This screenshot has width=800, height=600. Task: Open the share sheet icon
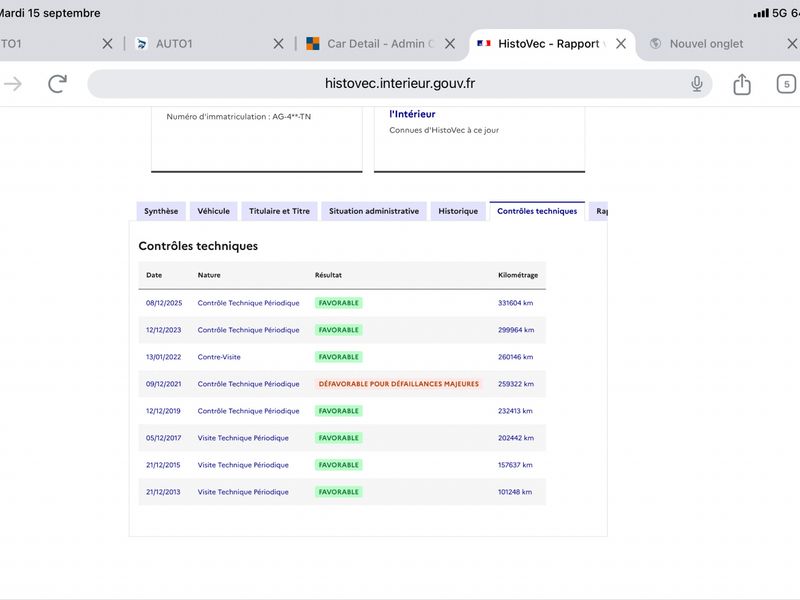point(742,84)
